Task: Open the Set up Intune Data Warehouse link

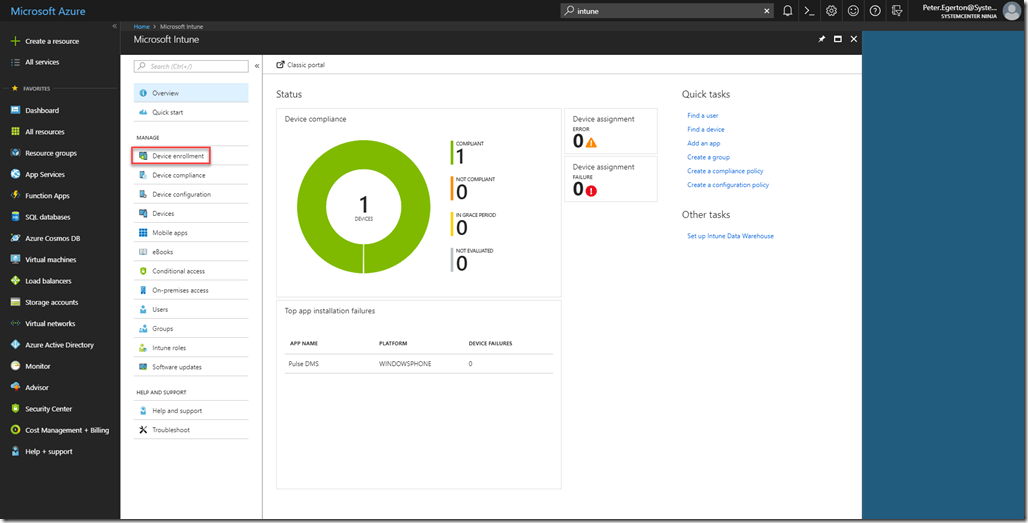Action: [730, 236]
